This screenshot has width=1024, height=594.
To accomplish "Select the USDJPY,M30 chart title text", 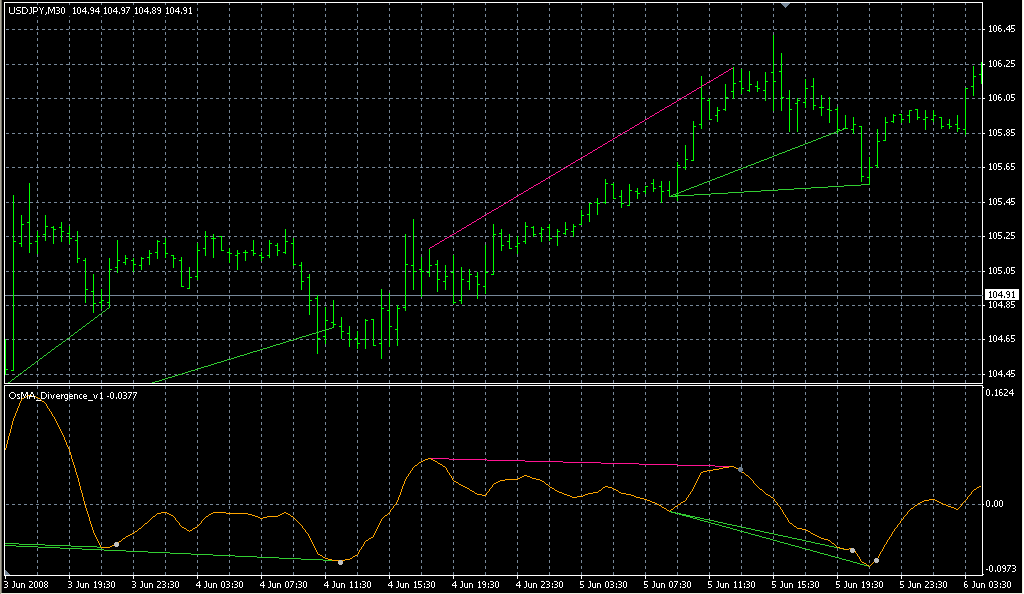I will click(x=37, y=11).
